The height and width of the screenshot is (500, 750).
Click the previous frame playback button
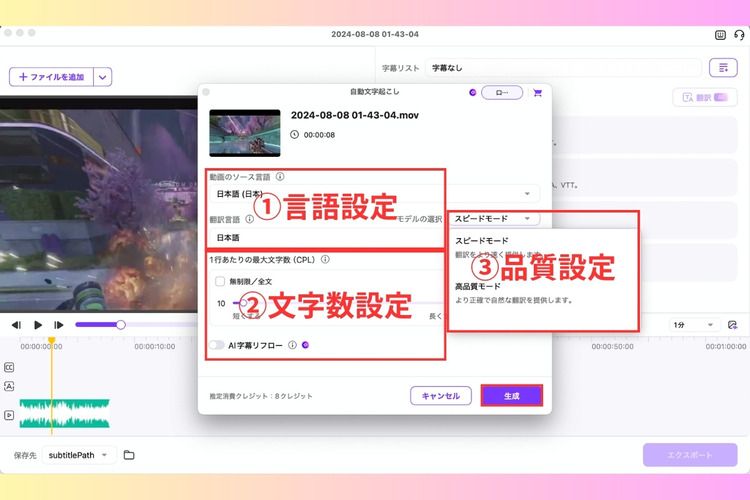click(x=16, y=325)
